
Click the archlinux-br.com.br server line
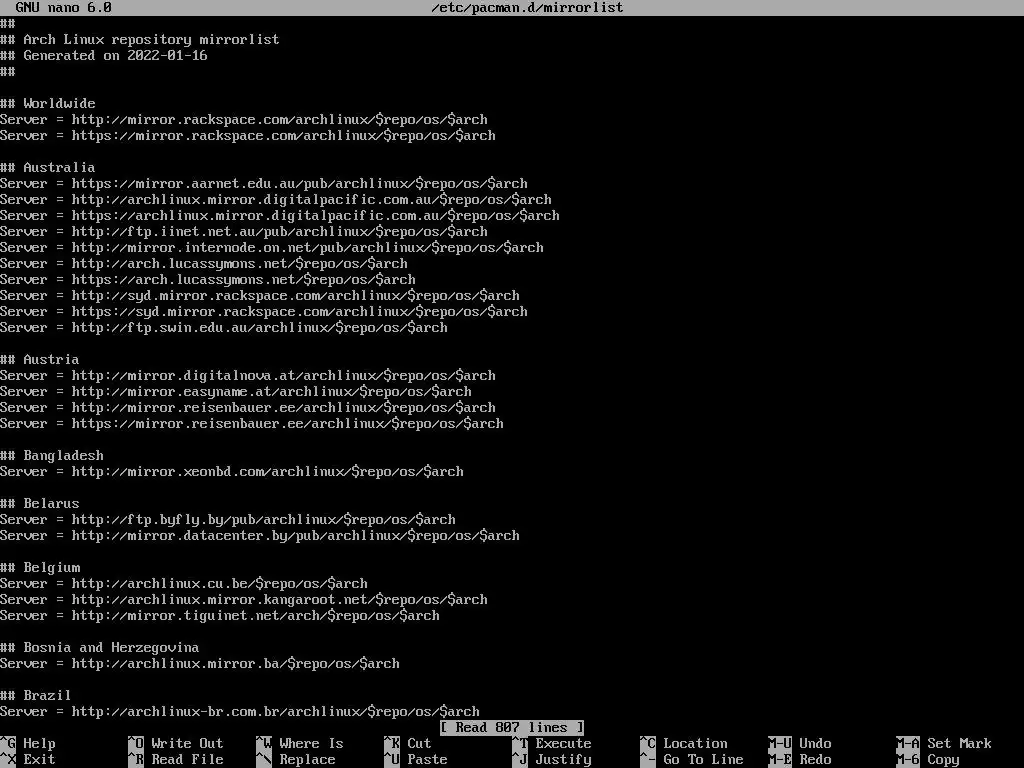tap(240, 711)
